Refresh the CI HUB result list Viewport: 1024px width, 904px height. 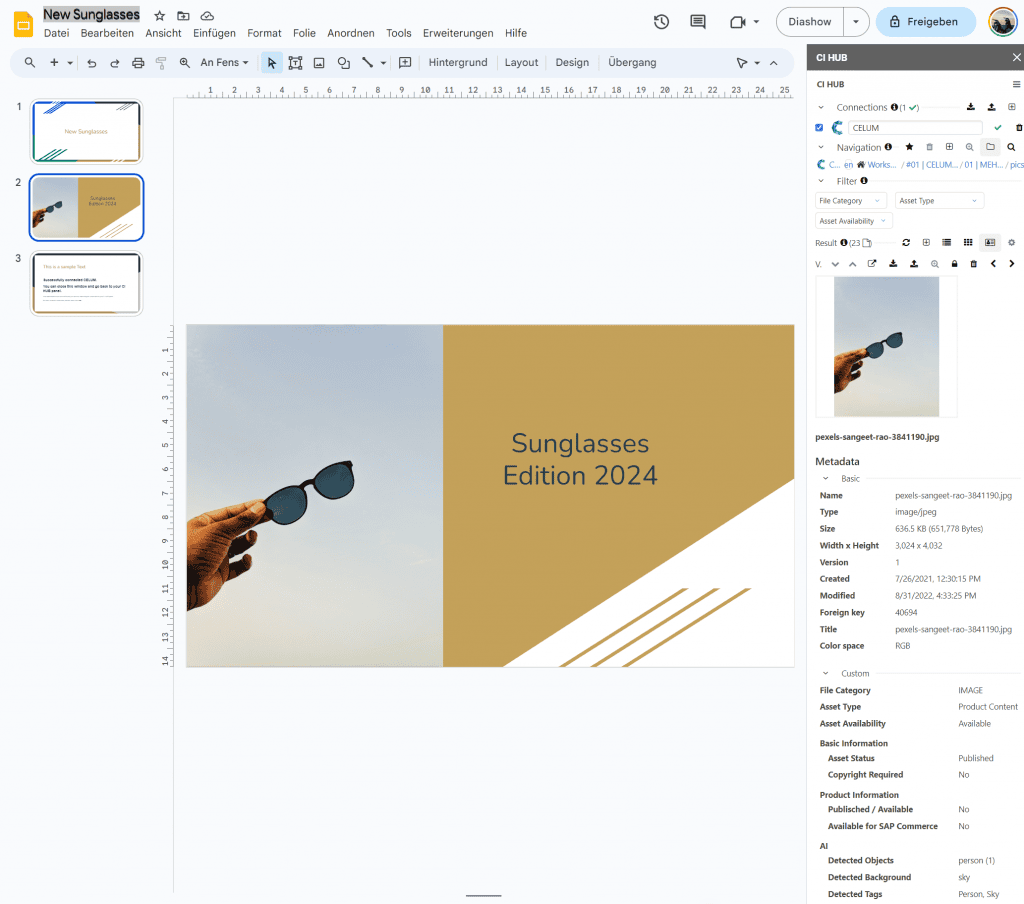[906, 242]
